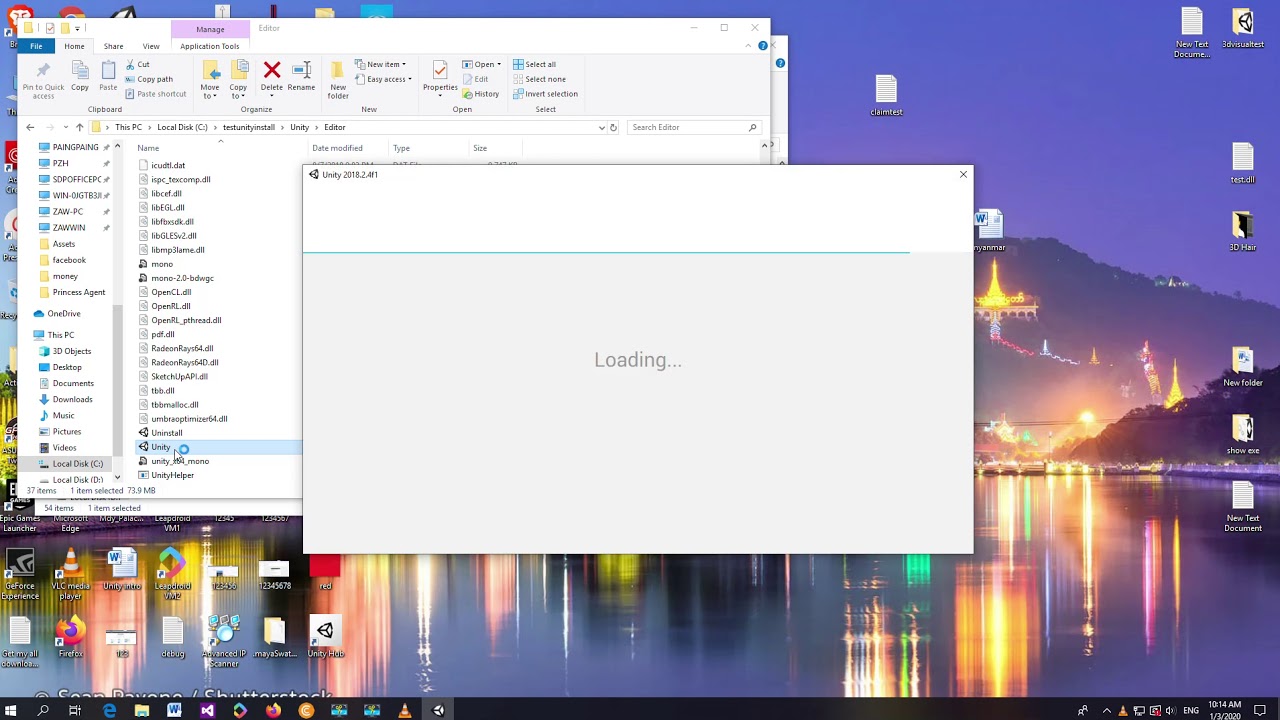The image size is (1280, 720).
Task: Click History button in Open group
Action: 480,94
